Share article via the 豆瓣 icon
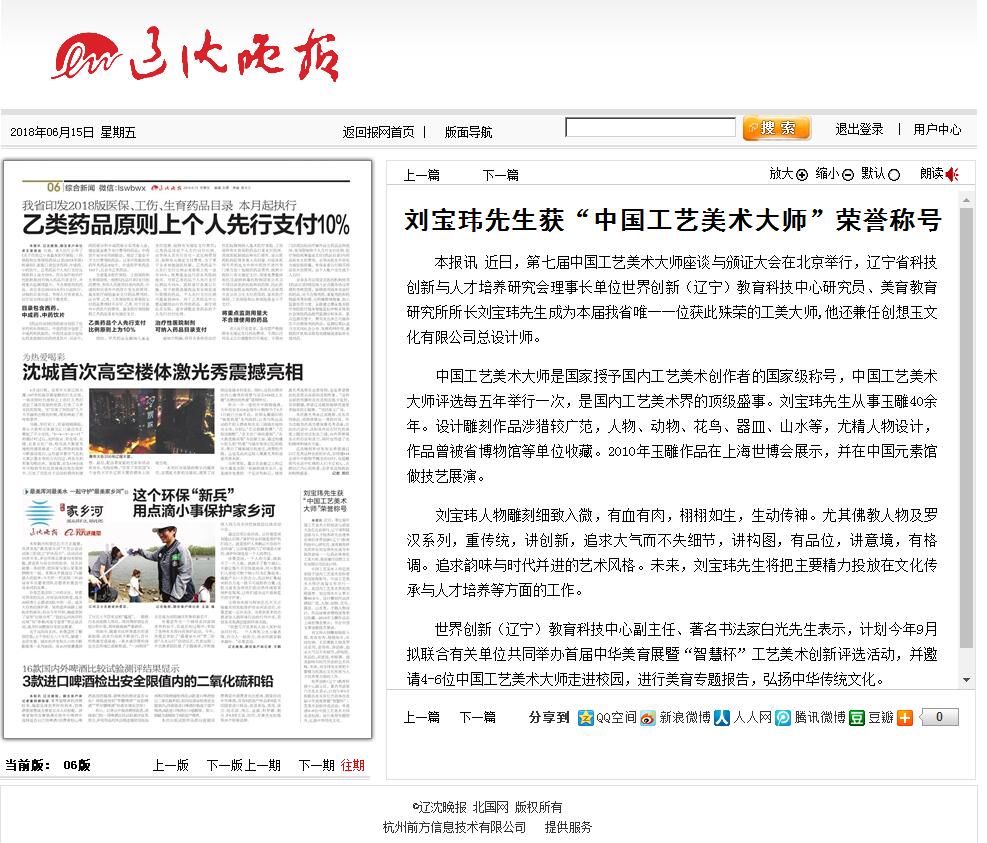Image resolution: width=987 pixels, height=843 pixels. [x=857, y=718]
